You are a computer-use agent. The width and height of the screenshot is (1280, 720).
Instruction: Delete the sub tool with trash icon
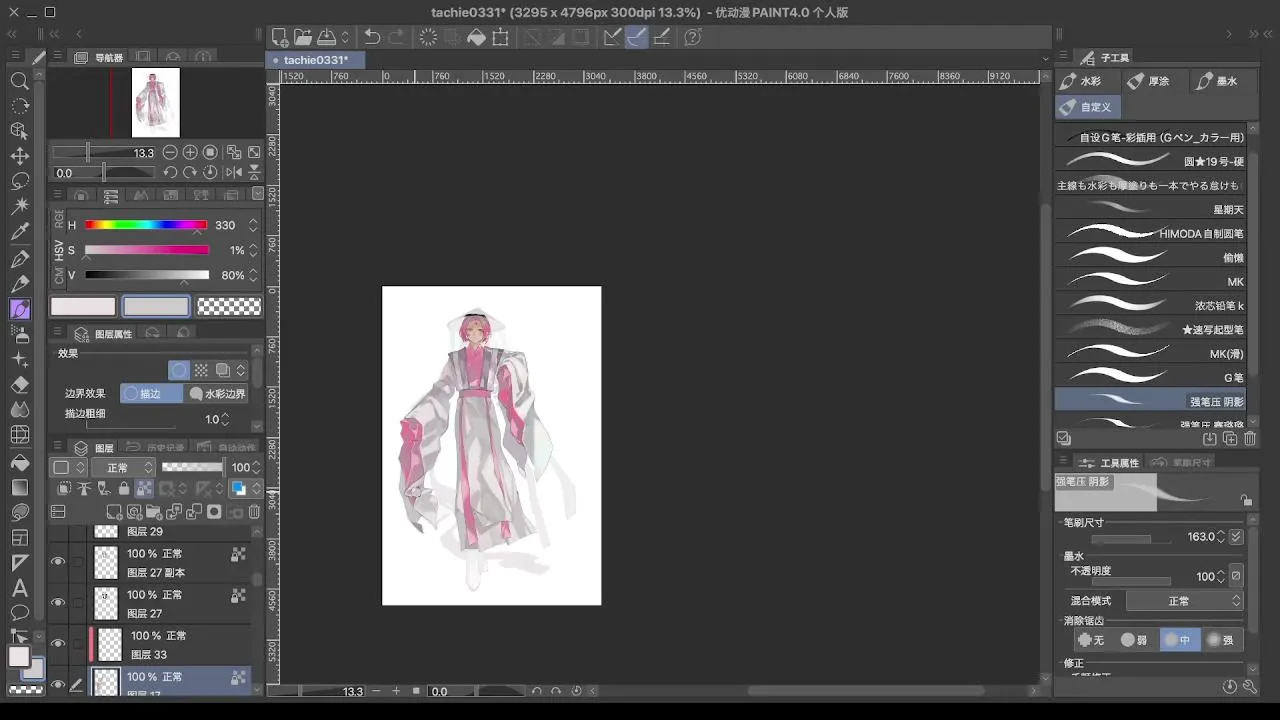(1250, 439)
